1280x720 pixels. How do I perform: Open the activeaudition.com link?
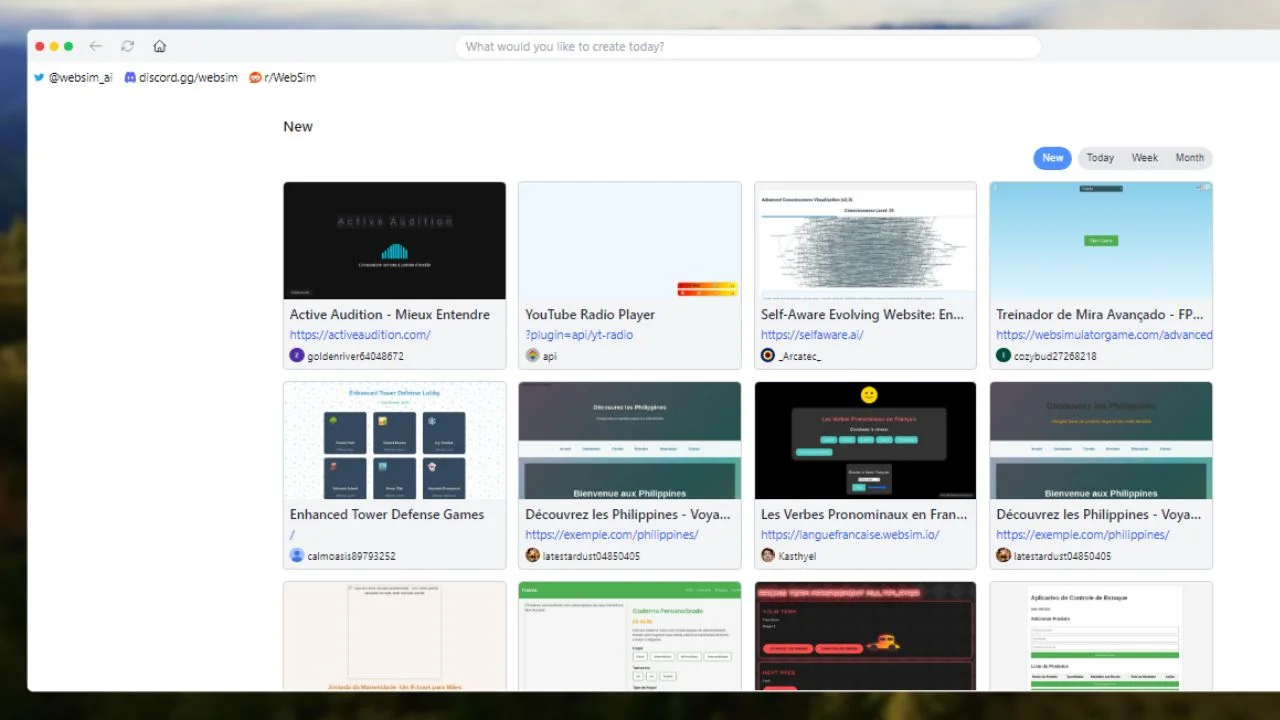(360, 335)
